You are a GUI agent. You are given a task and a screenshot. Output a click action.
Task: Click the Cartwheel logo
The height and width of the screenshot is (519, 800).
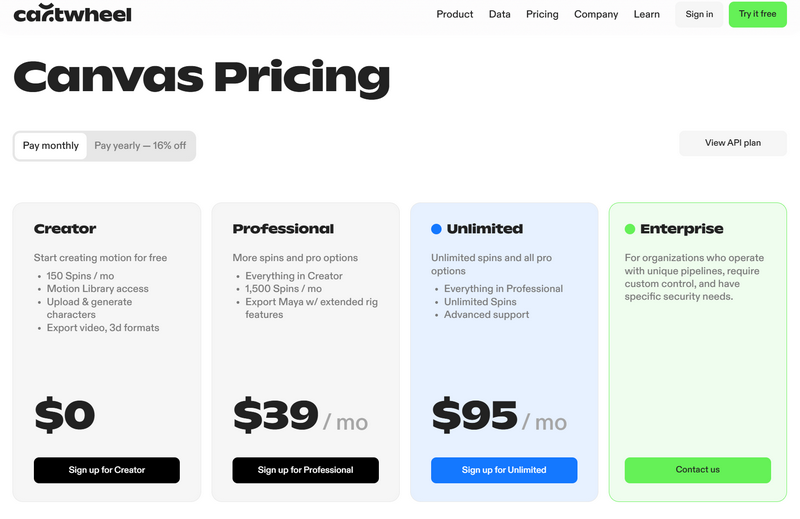pos(72,14)
